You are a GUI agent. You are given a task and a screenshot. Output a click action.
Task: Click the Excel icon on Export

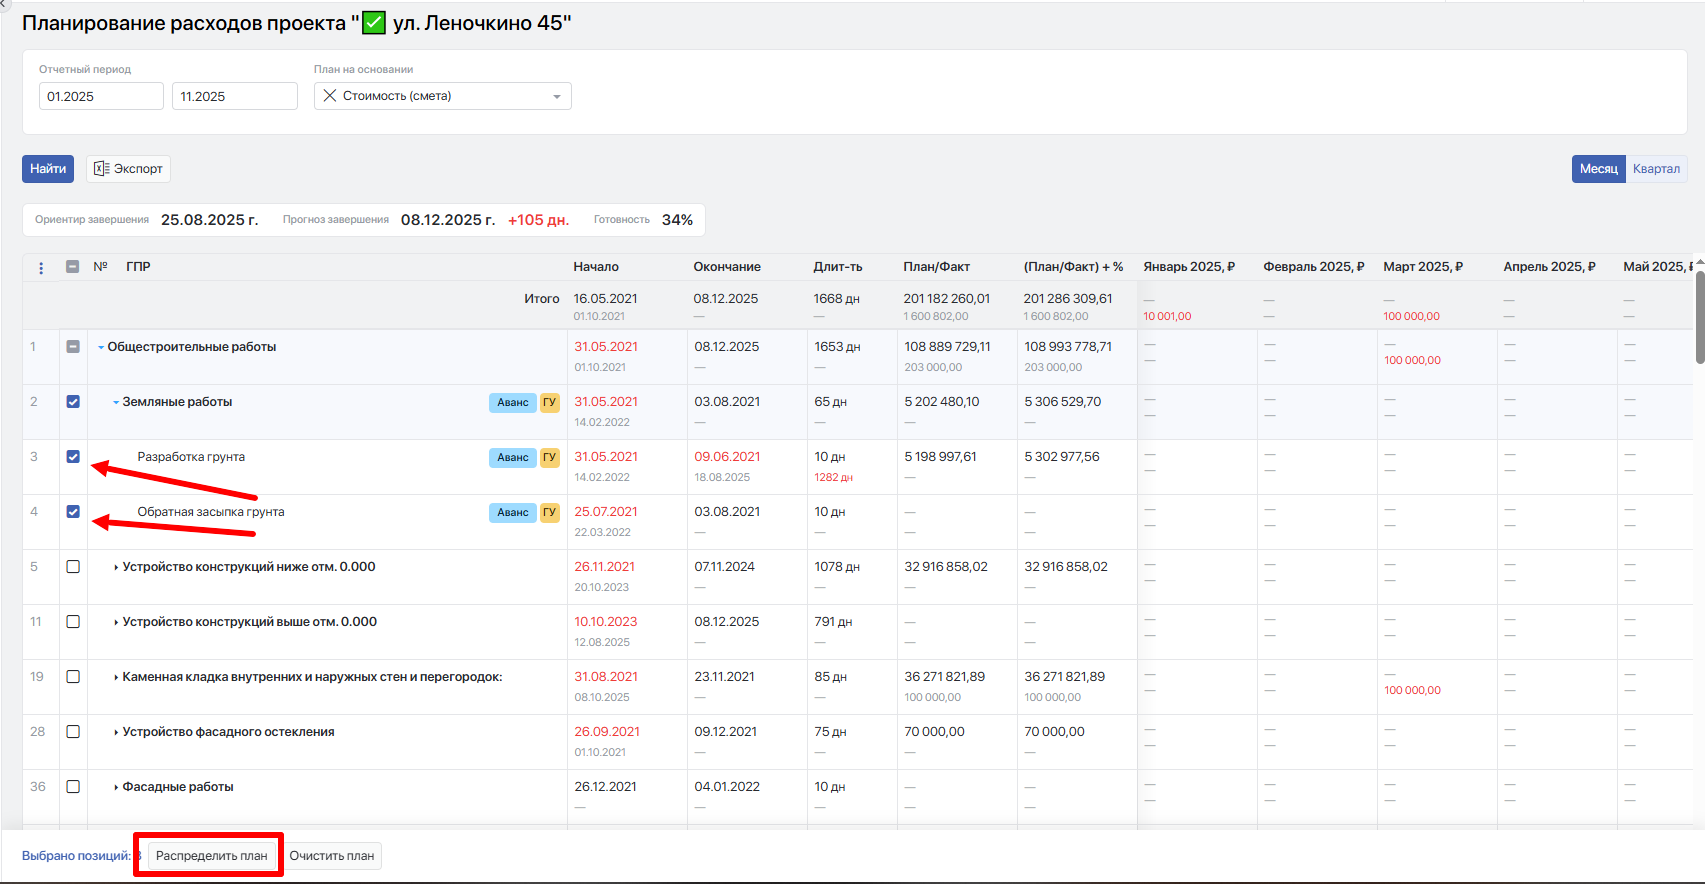[x=101, y=169]
